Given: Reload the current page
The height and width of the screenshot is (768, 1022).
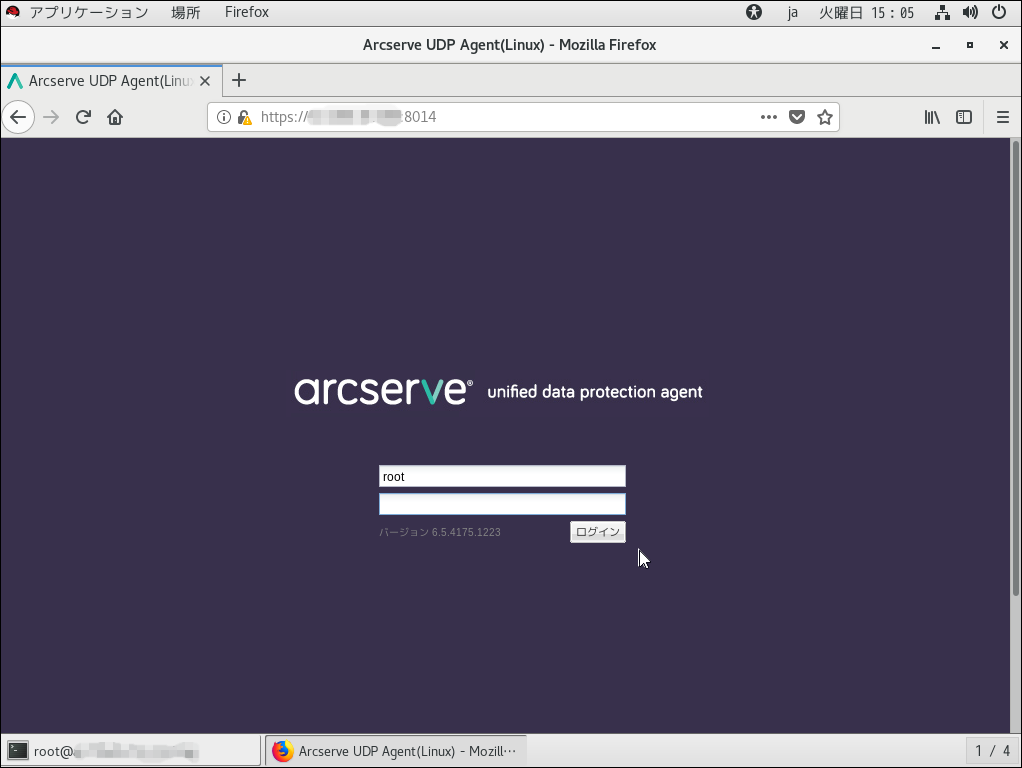Looking at the screenshot, I should [x=83, y=117].
